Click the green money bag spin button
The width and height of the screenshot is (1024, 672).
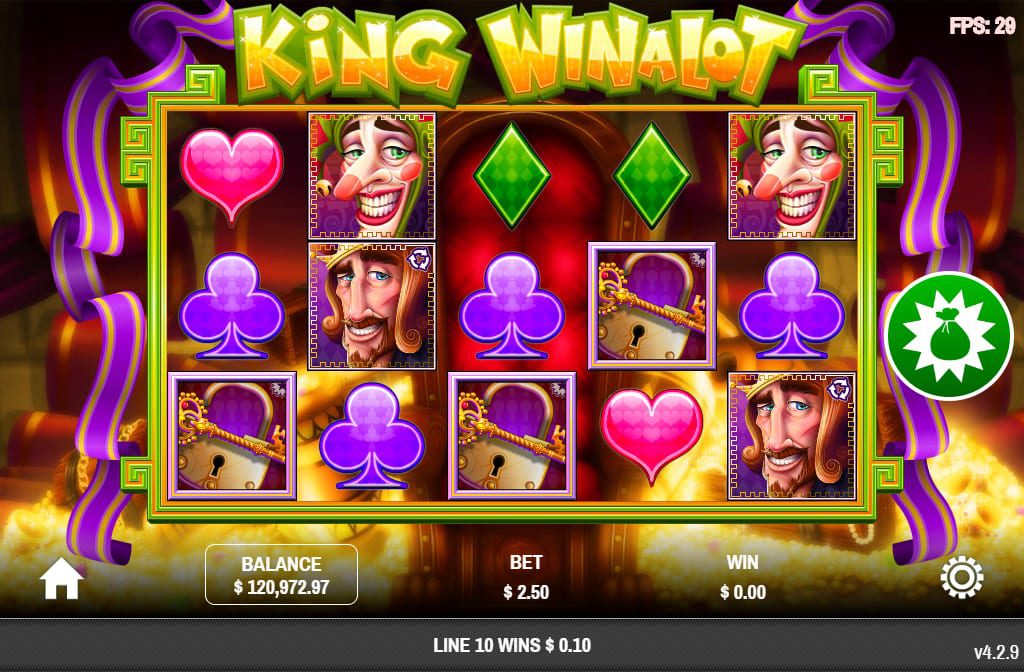949,335
